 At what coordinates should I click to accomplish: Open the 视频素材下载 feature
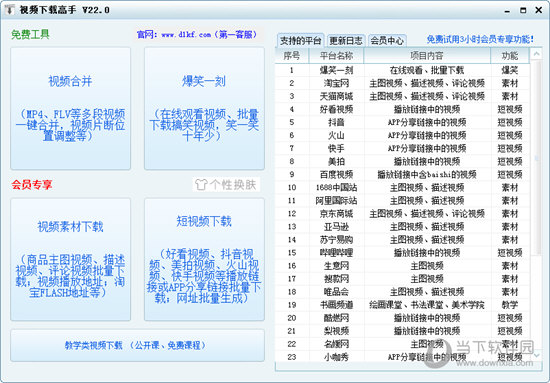71,260
